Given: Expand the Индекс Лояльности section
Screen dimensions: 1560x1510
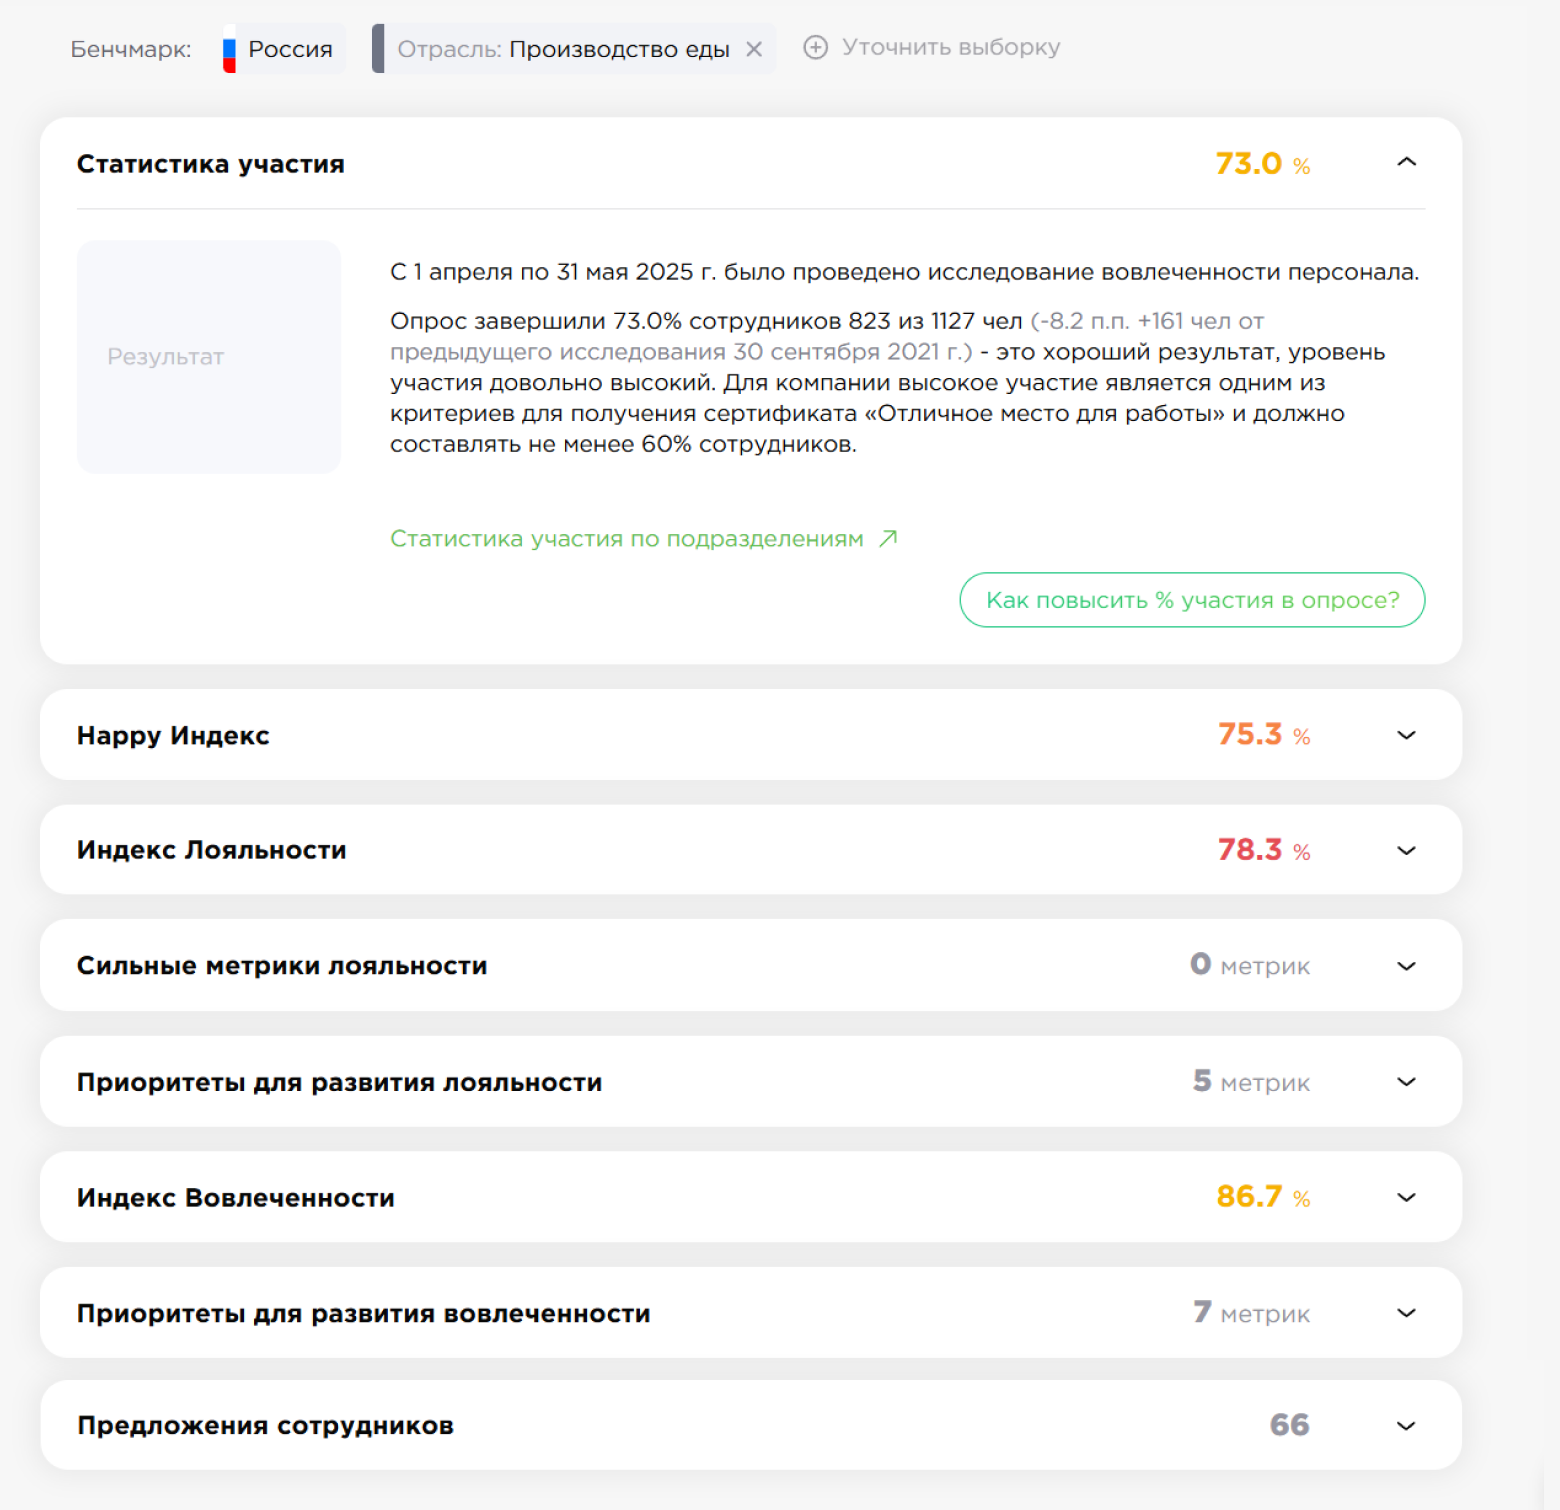Looking at the screenshot, I should pyautogui.click(x=1406, y=851).
